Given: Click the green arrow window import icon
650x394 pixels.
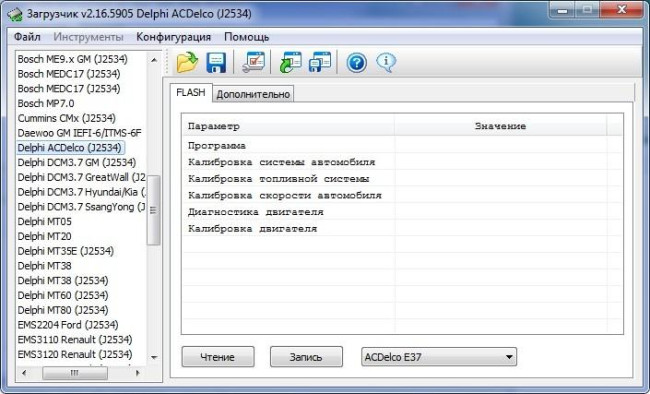Looking at the screenshot, I should coord(291,63).
